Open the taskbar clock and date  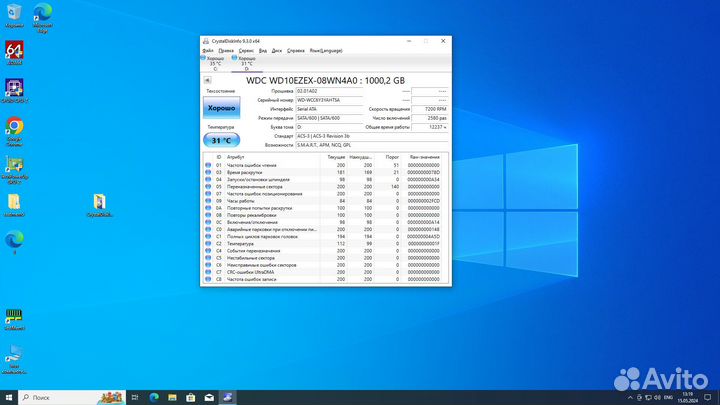[x=687, y=398]
